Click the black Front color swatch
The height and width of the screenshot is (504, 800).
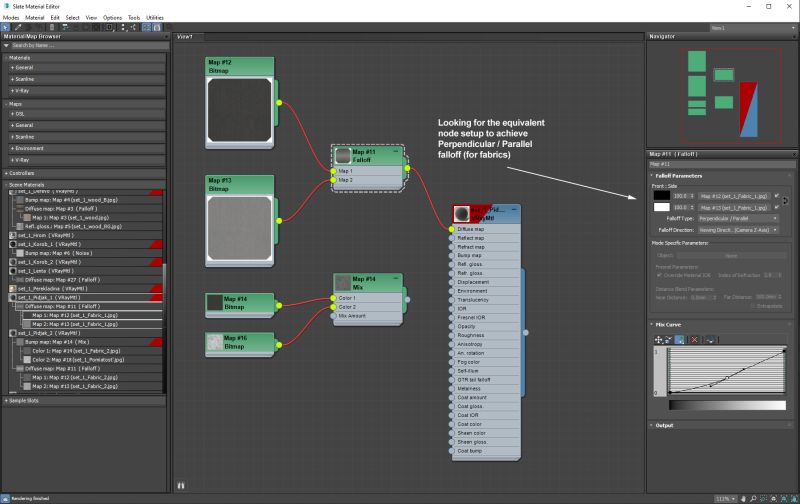point(662,195)
